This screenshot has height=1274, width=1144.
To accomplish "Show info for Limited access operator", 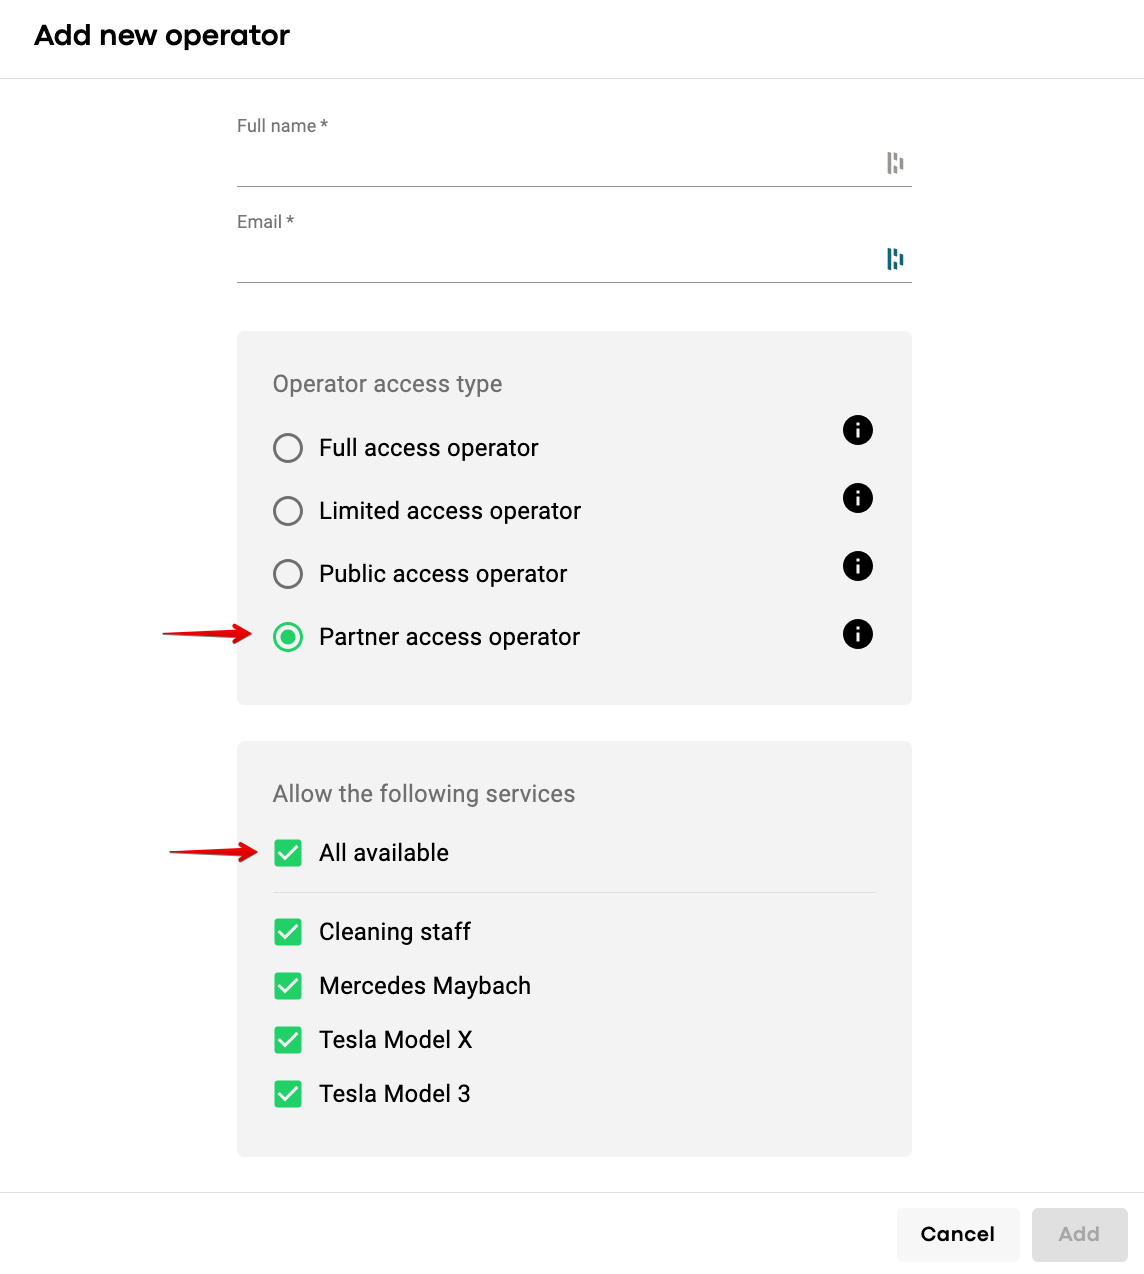I will pyautogui.click(x=858, y=498).
